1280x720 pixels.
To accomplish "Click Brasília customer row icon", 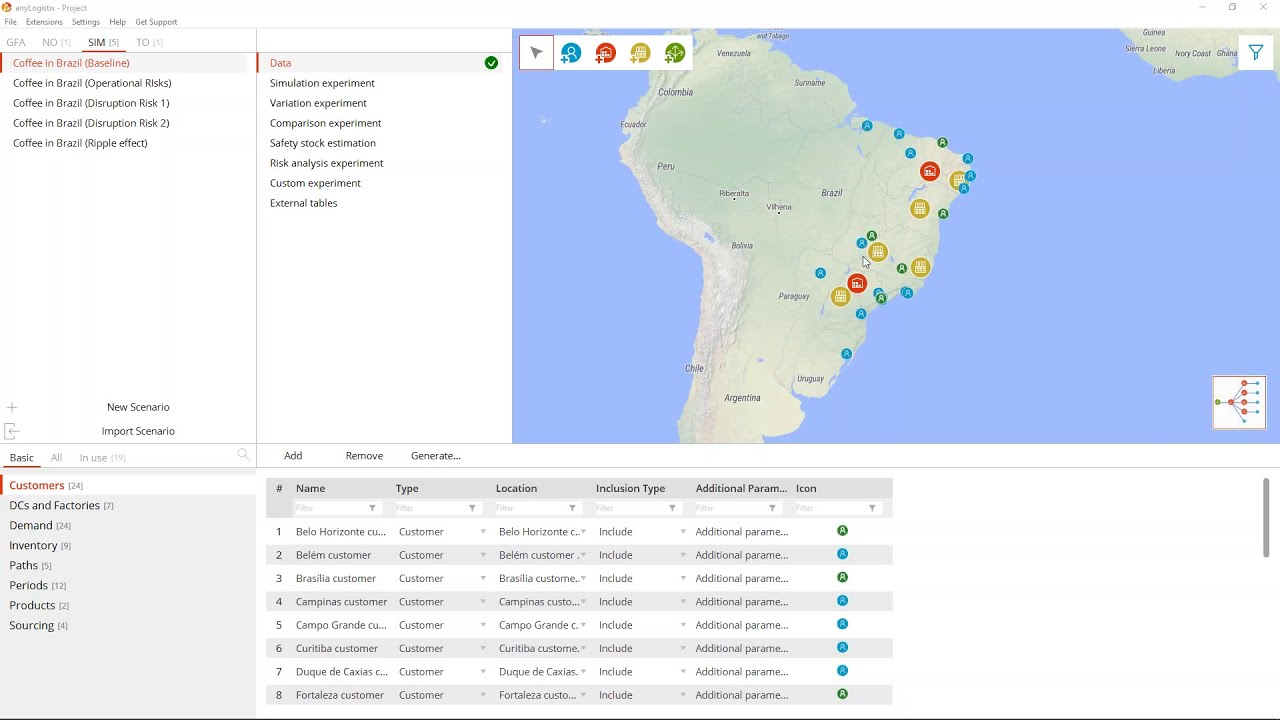I will pos(842,578).
